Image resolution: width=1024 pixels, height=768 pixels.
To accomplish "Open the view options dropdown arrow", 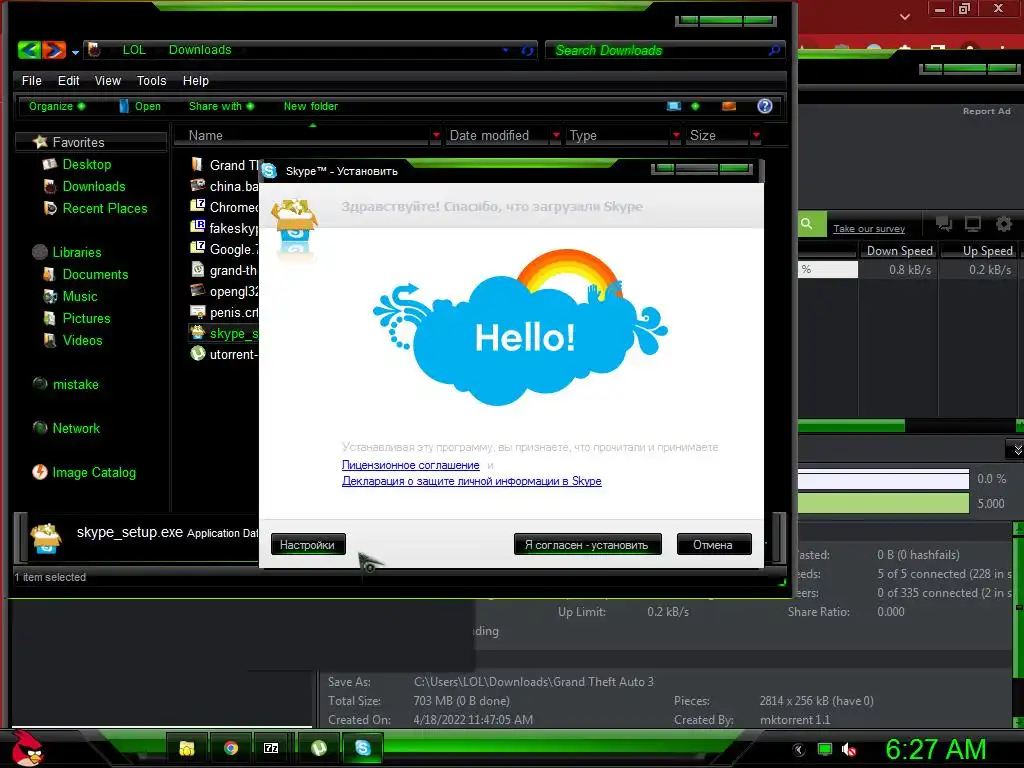I will [695, 106].
